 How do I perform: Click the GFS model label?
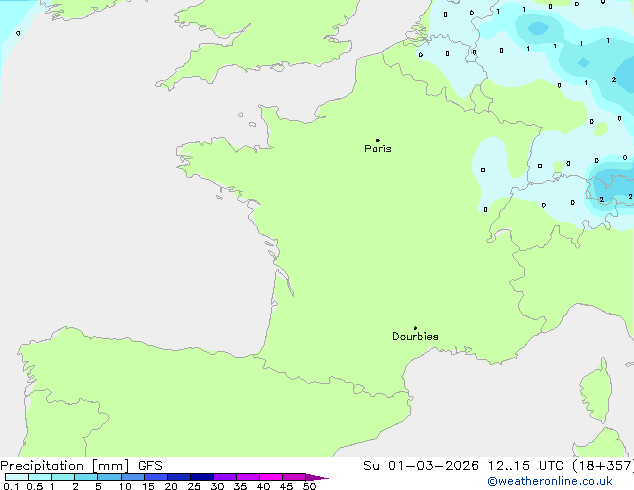(x=150, y=466)
